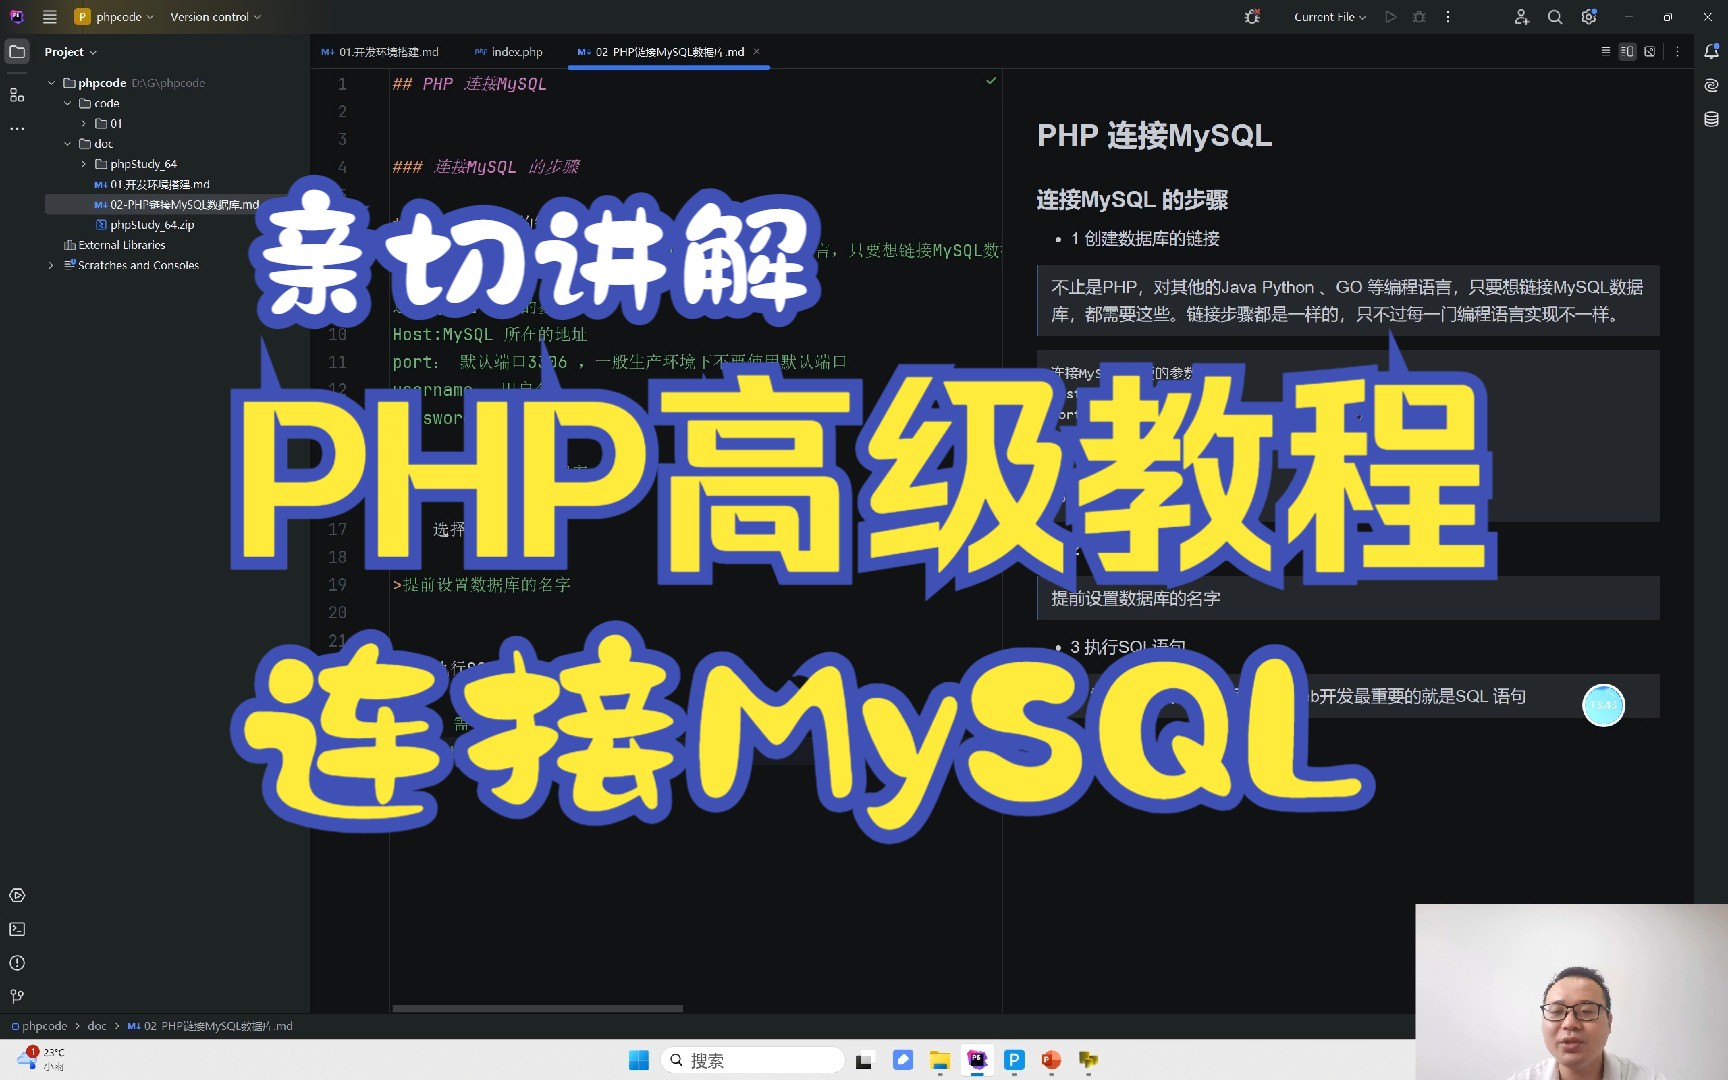The width and height of the screenshot is (1728, 1080).
Task: Click the Debug bug icon next to Run
Action: tap(1419, 17)
